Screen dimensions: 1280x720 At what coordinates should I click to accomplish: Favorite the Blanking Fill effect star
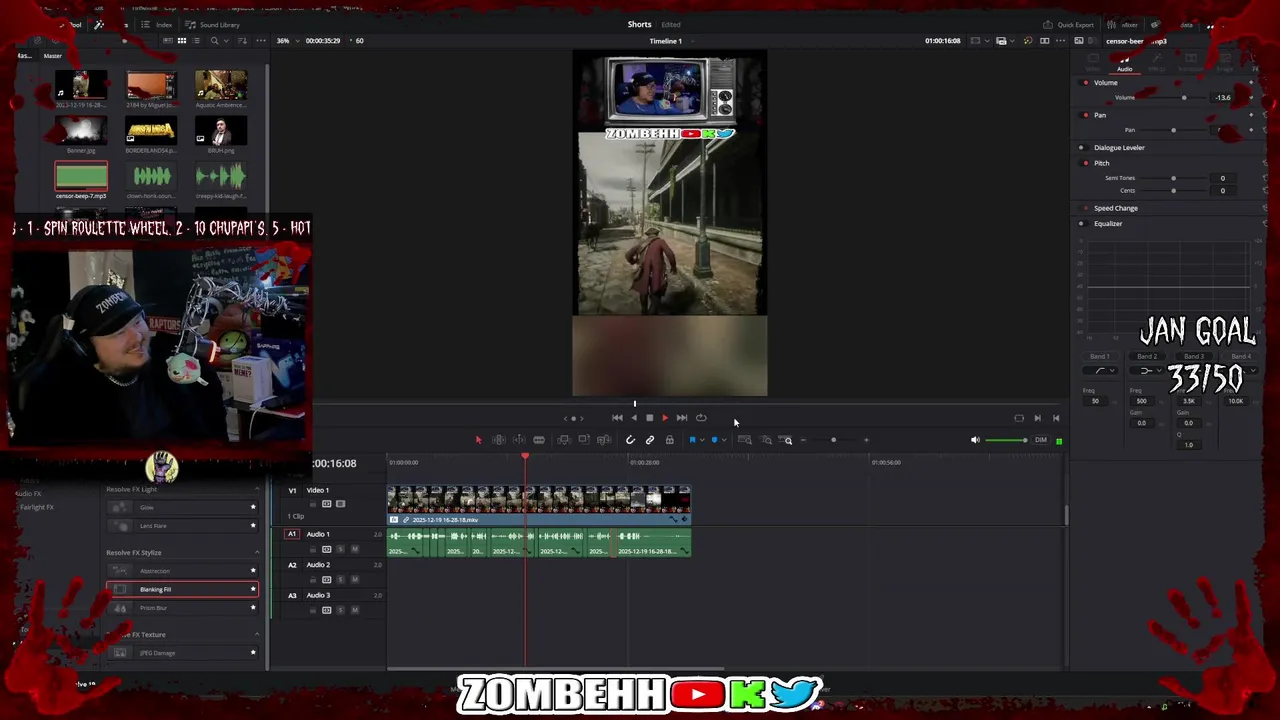point(252,590)
